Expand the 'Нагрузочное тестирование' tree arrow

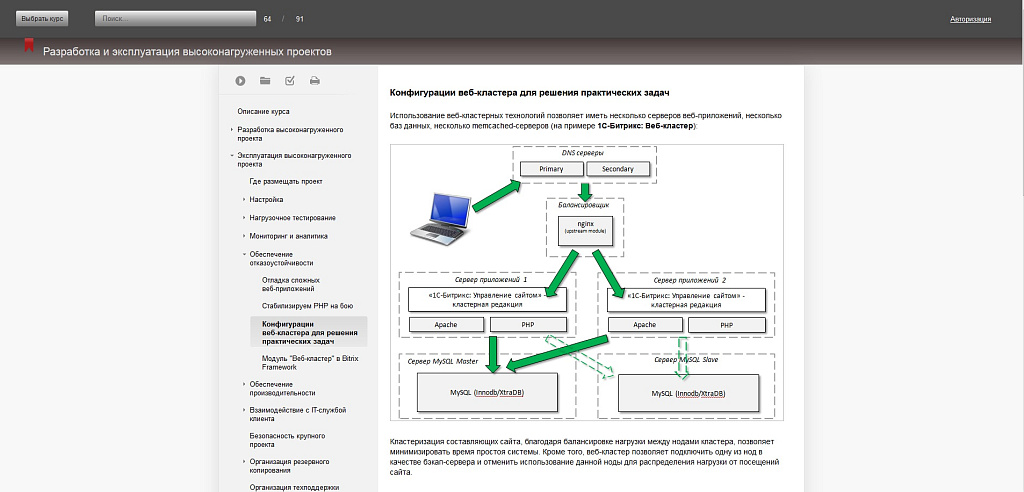tap(244, 218)
